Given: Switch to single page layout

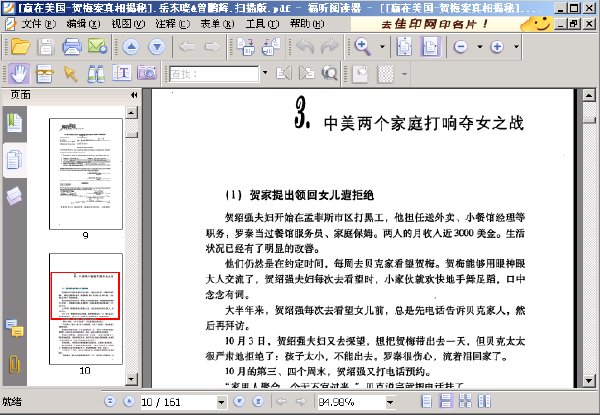Looking at the screenshot, I should pos(426,401).
